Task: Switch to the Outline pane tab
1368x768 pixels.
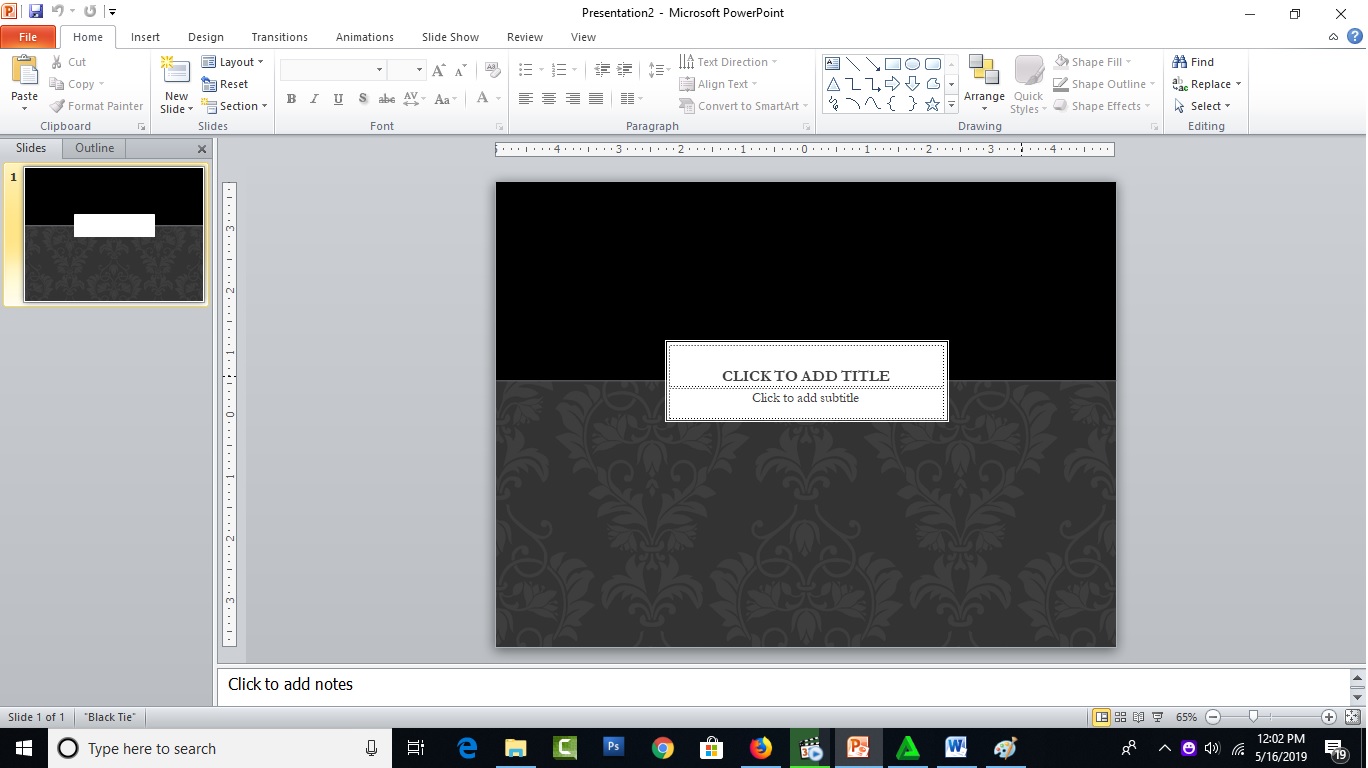Action: tap(94, 148)
